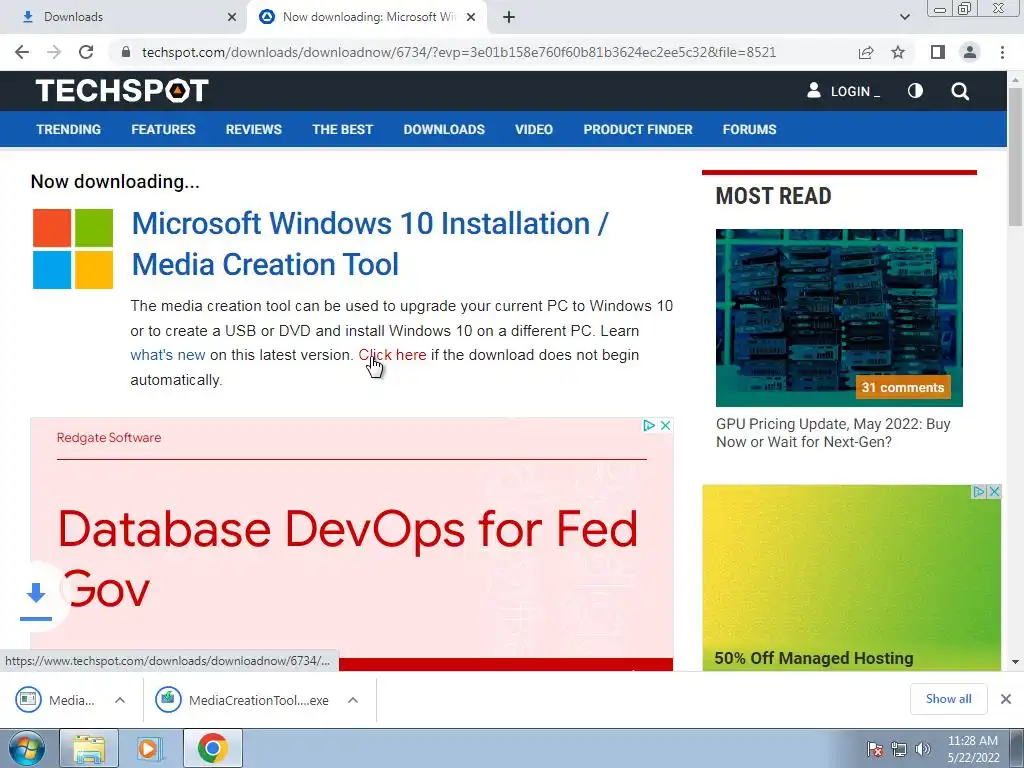Screen dimensions: 1024x768
Task: Click the Microsoft Windows logo image
Action: pyautogui.click(x=73, y=249)
